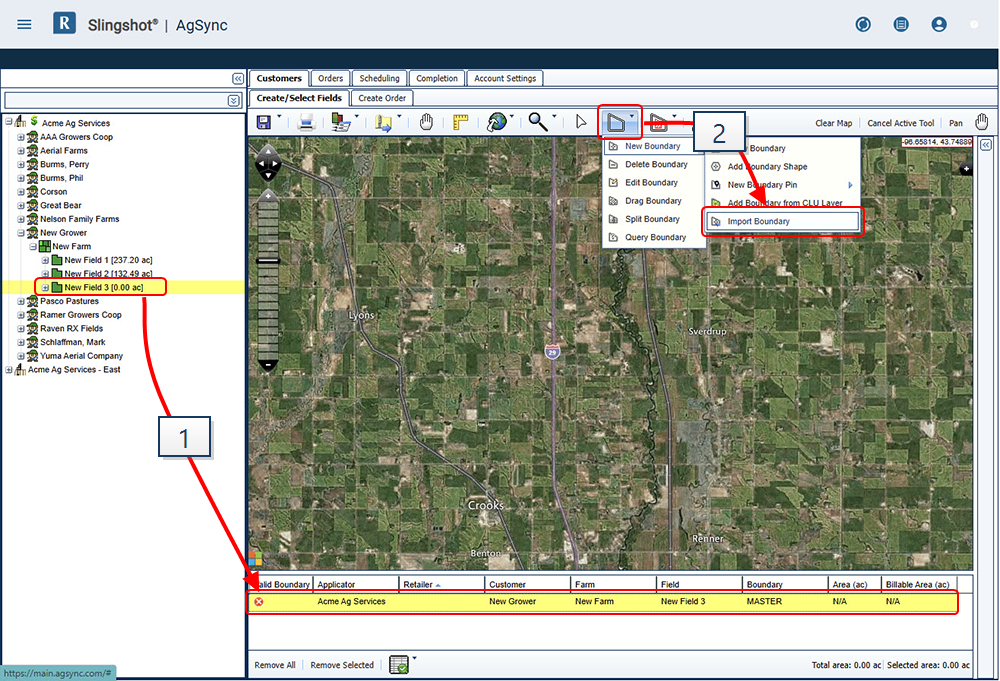This screenshot has width=1000, height=681.
Task: Click the Pan text button
Action: (955, 123)
